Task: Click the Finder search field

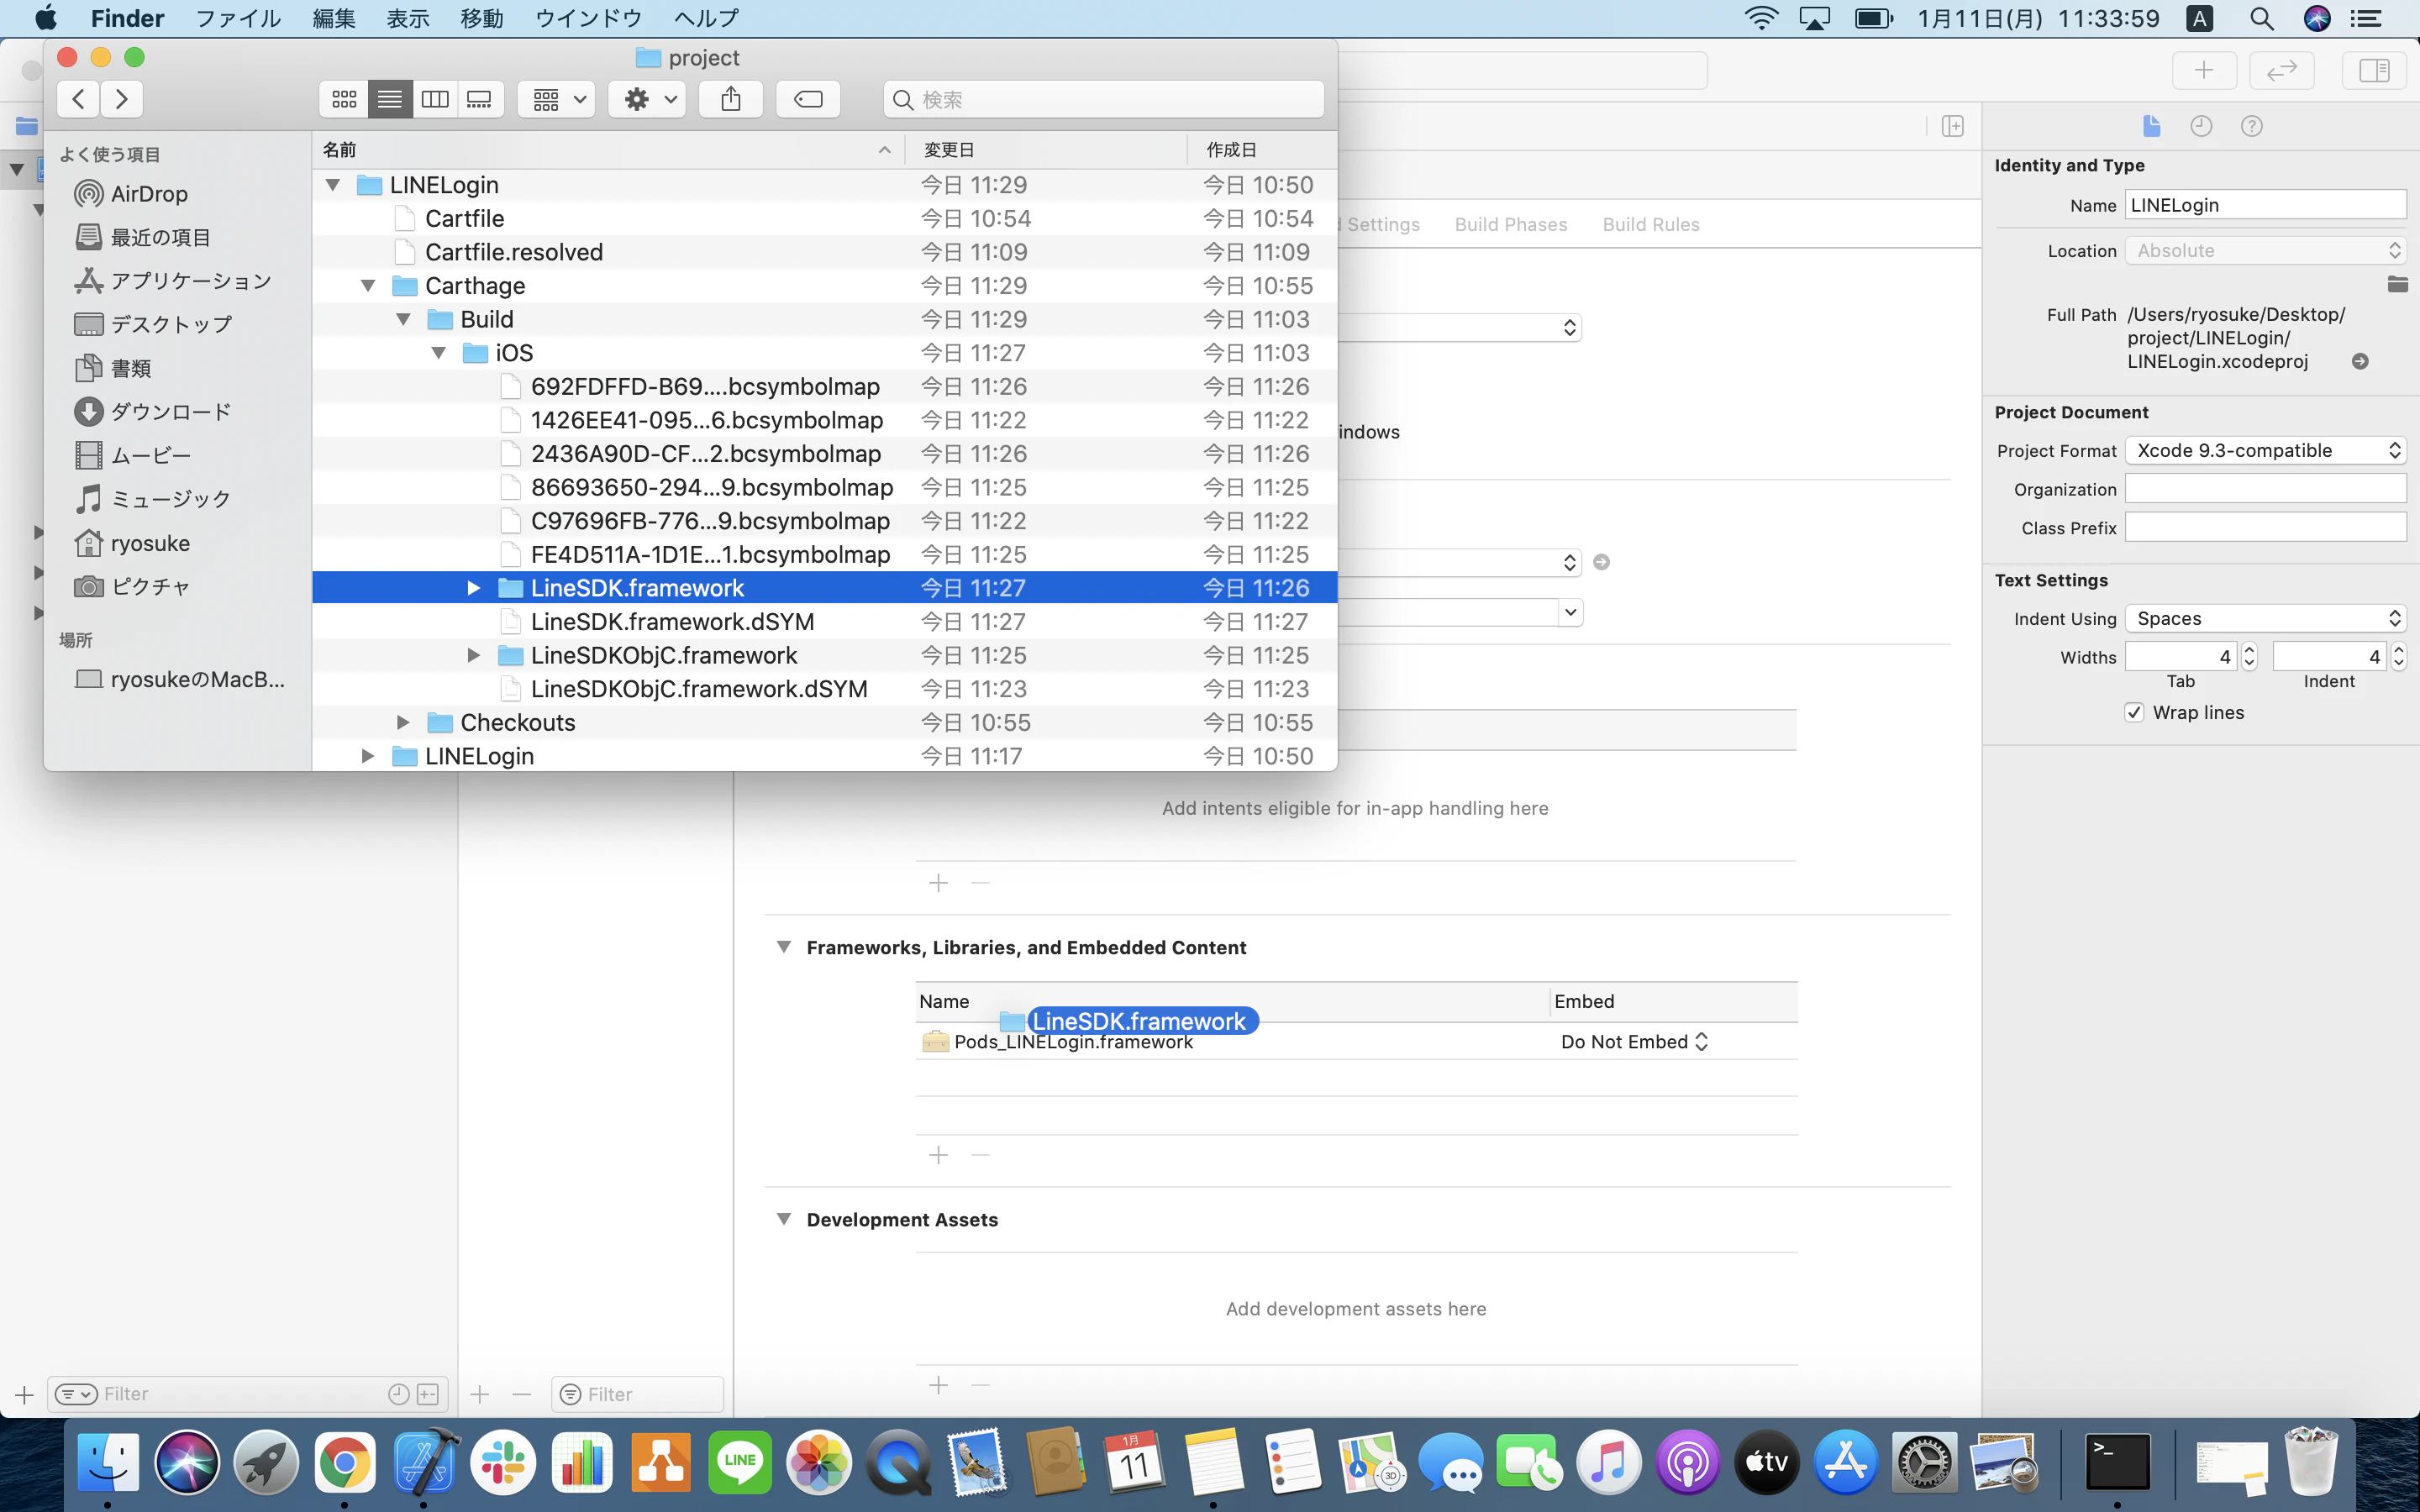Action: pyautogui.click(x=1104, y=99)
